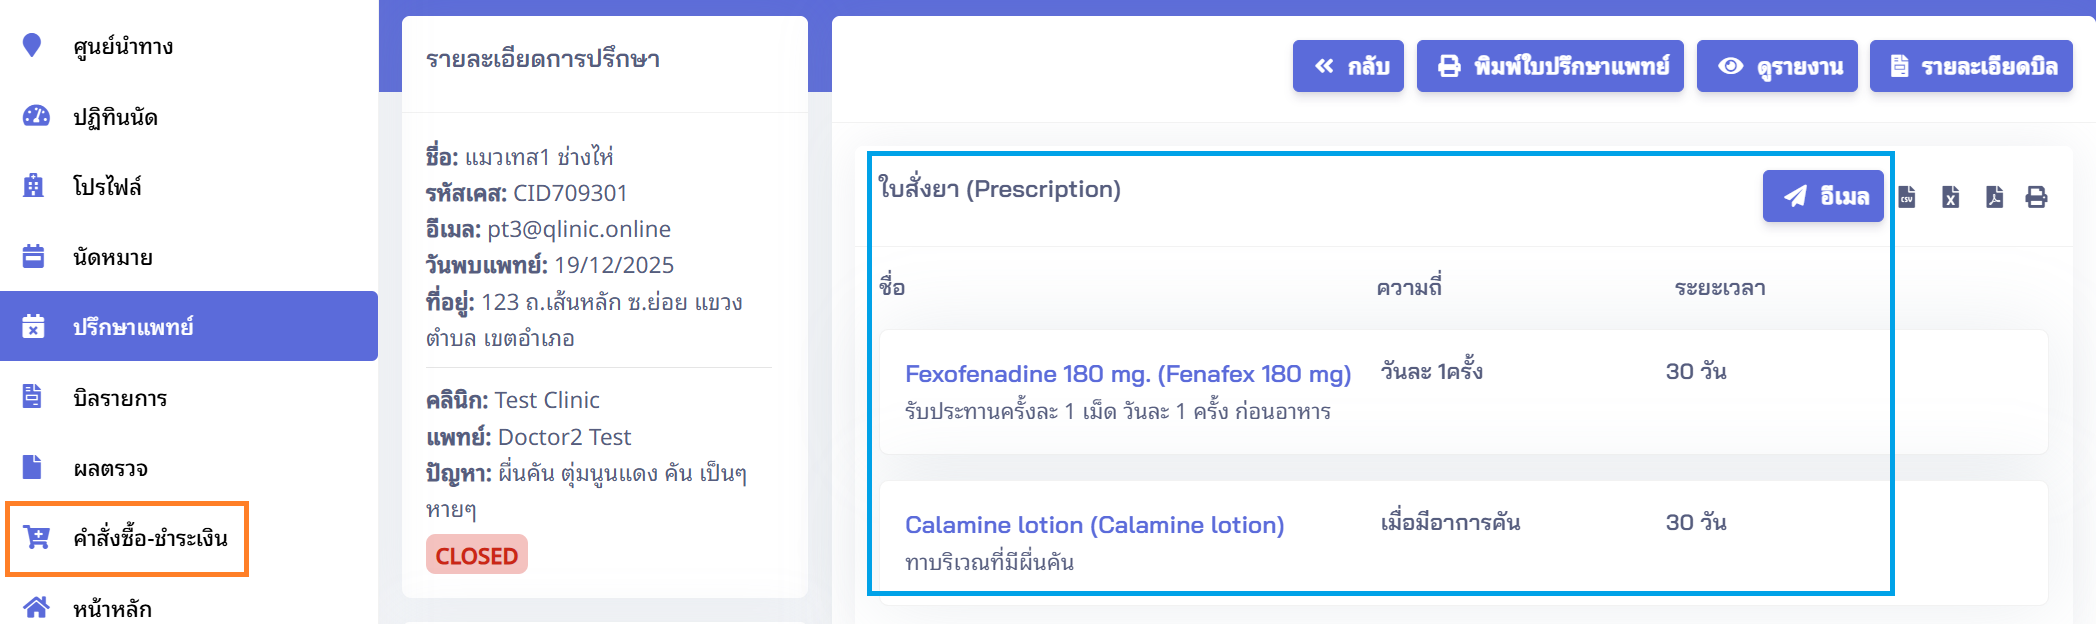Open นัดหมาย appointments menu
The width and height of the screenshot is (2096, 624).
tap(112, 257)
